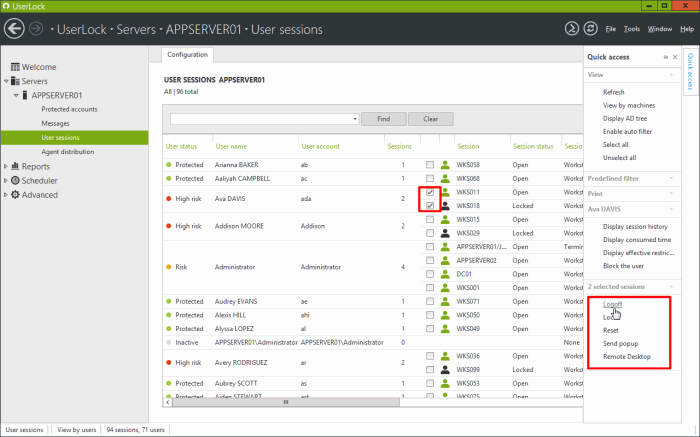Click the Servers icon in tree

[15, 81]
